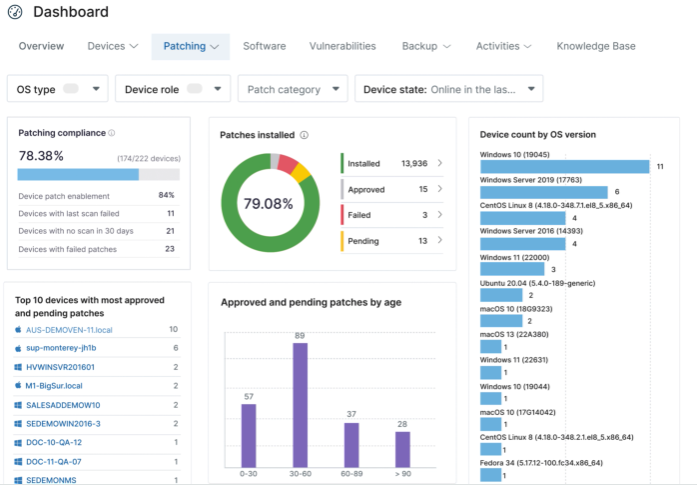
Task: Open Approved patches details arrow
Action: coord(440,189)
